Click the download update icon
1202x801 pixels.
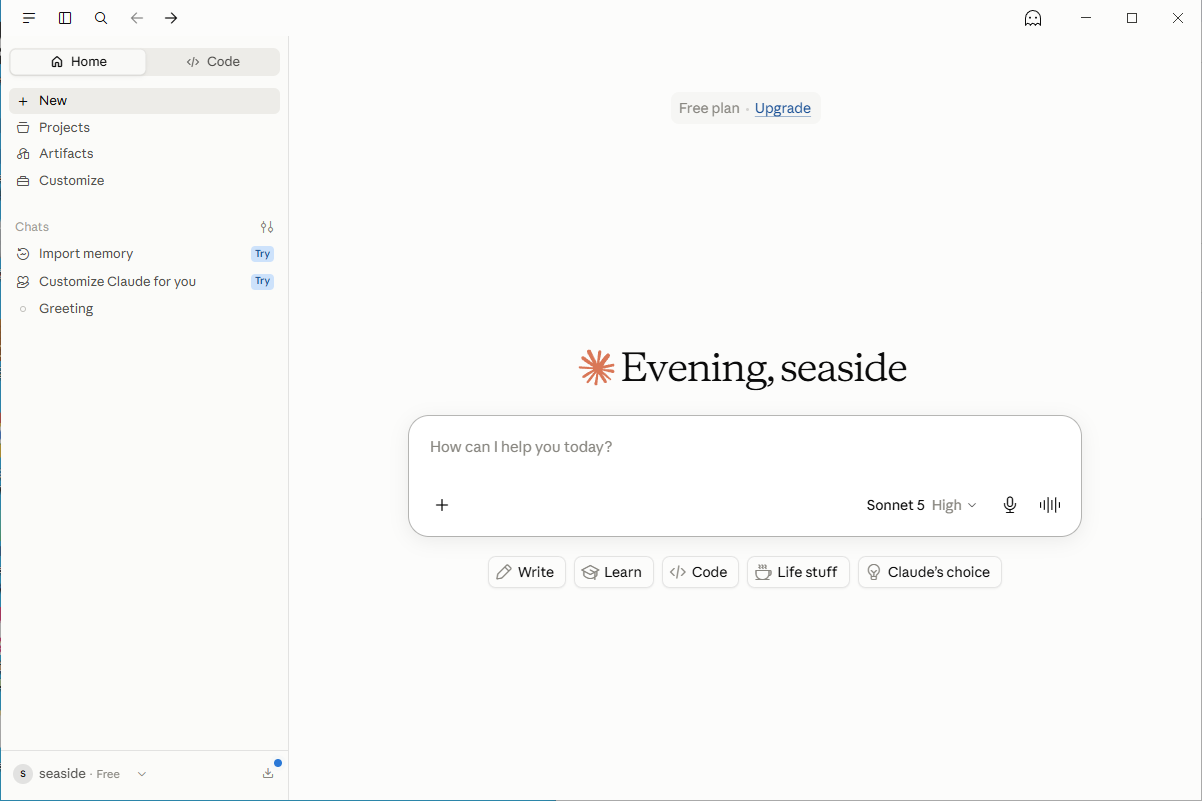tap(268, 773)
